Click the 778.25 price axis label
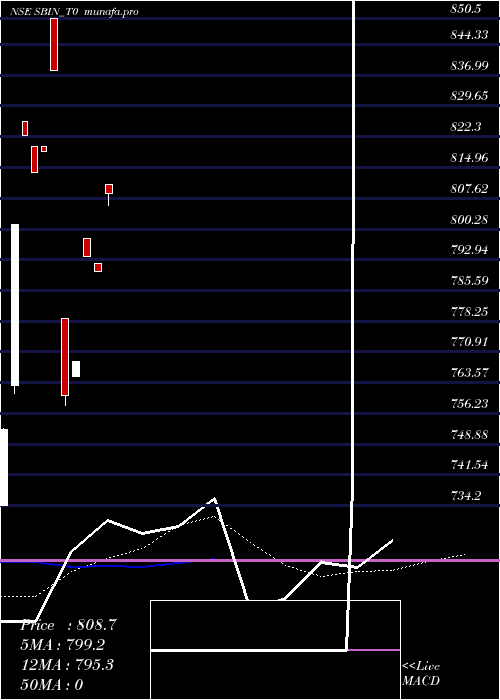This screenshot has width=500, height=700. [469, 312]
